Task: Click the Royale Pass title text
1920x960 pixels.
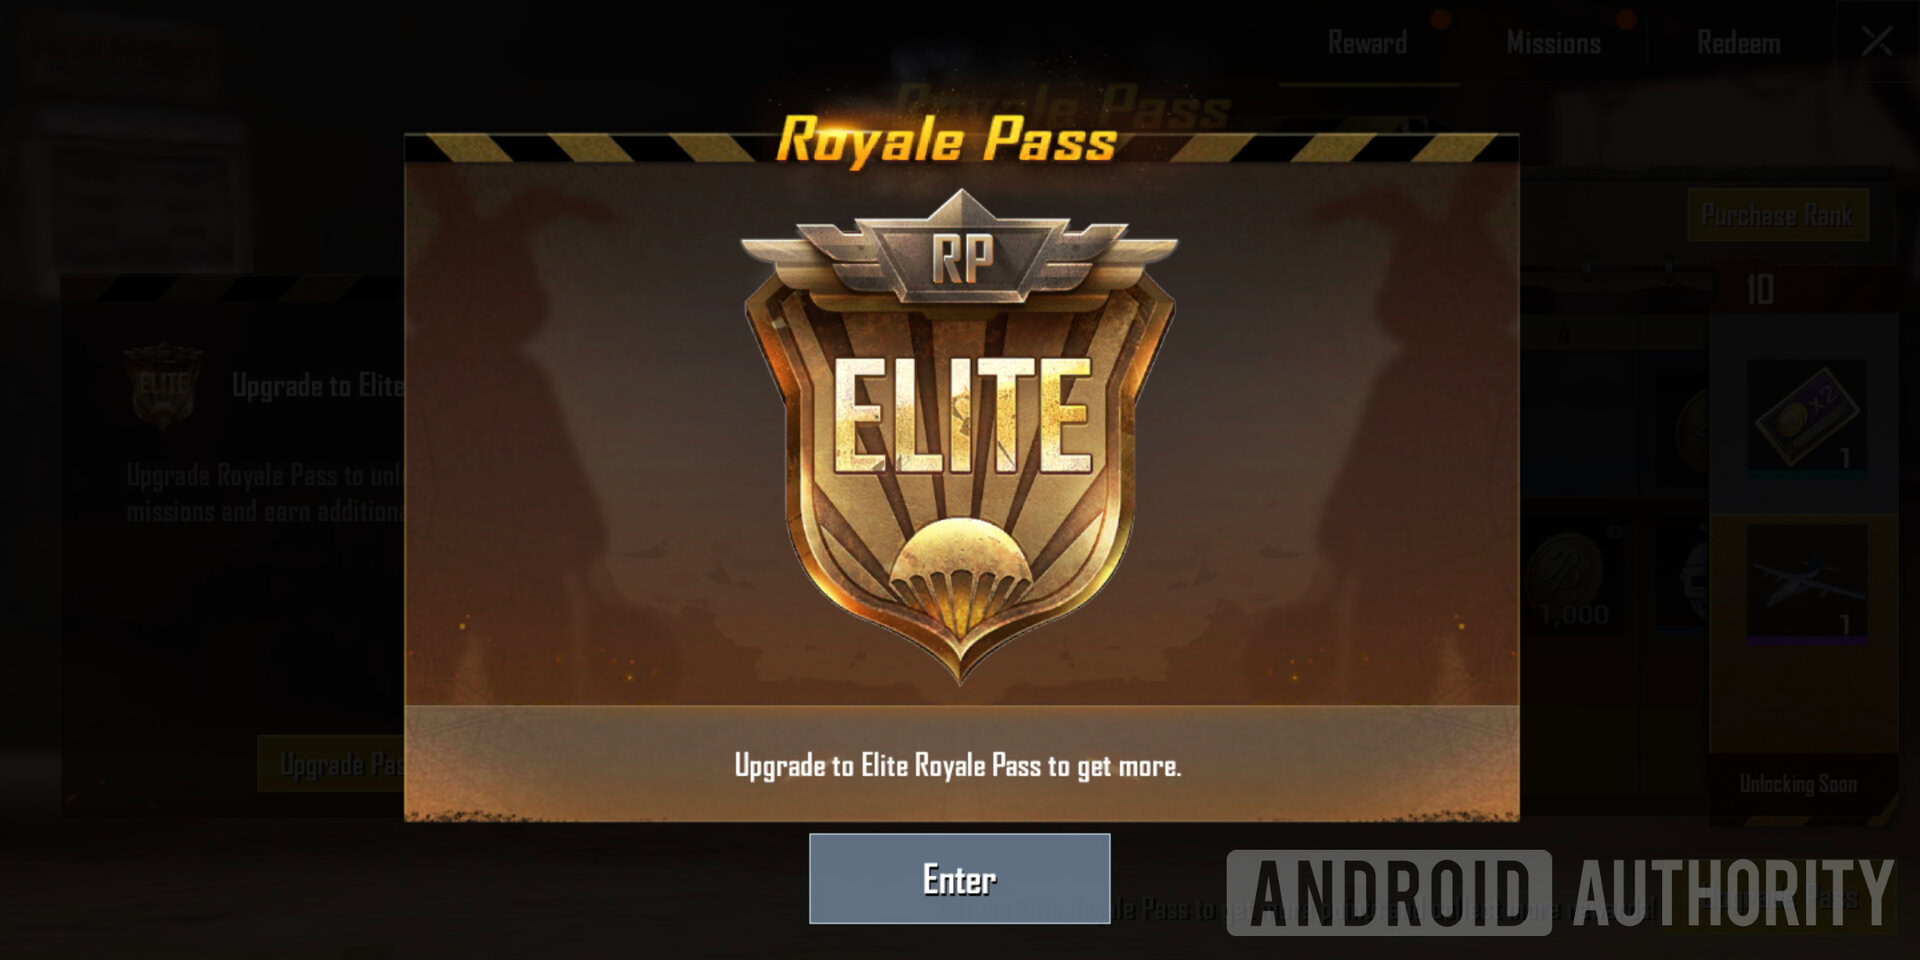Action: click(x=946, y=140)
